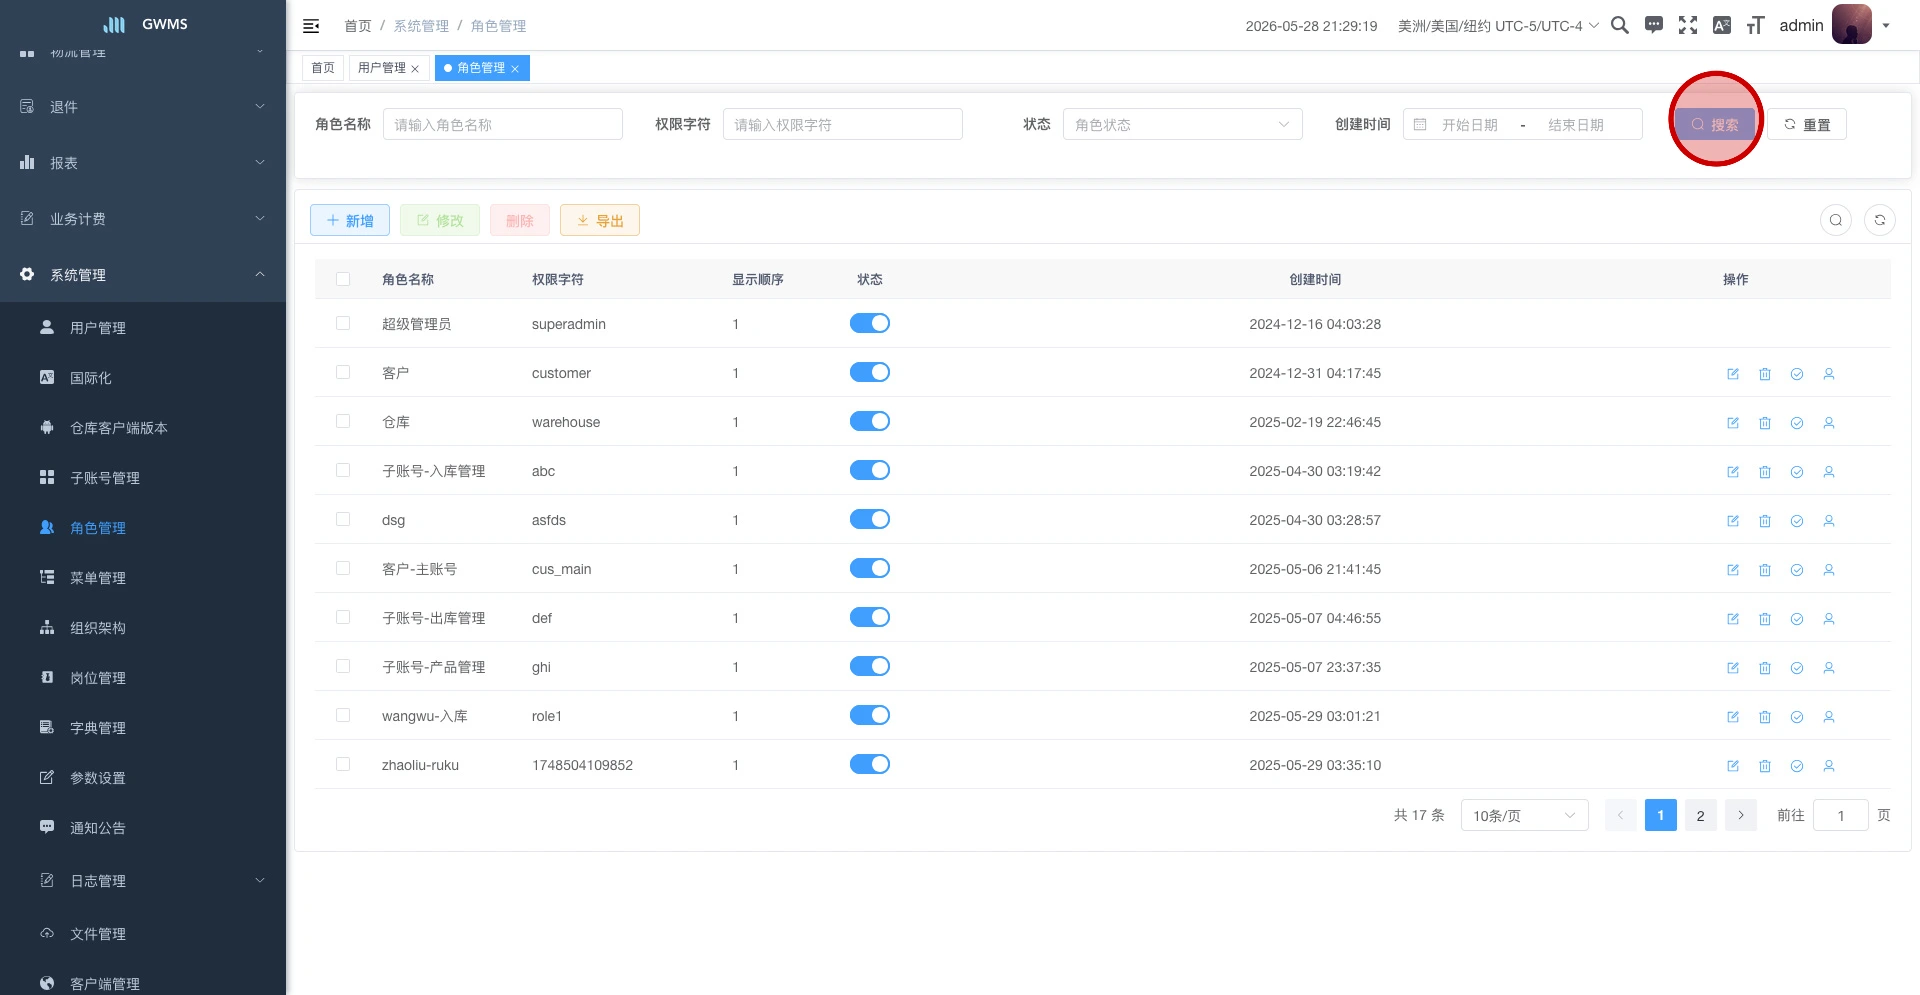Image resolution: width=1920 pixels, height=995 pixels.
Task: Edit the ghi role row icon
Action: click(1733, 668)
